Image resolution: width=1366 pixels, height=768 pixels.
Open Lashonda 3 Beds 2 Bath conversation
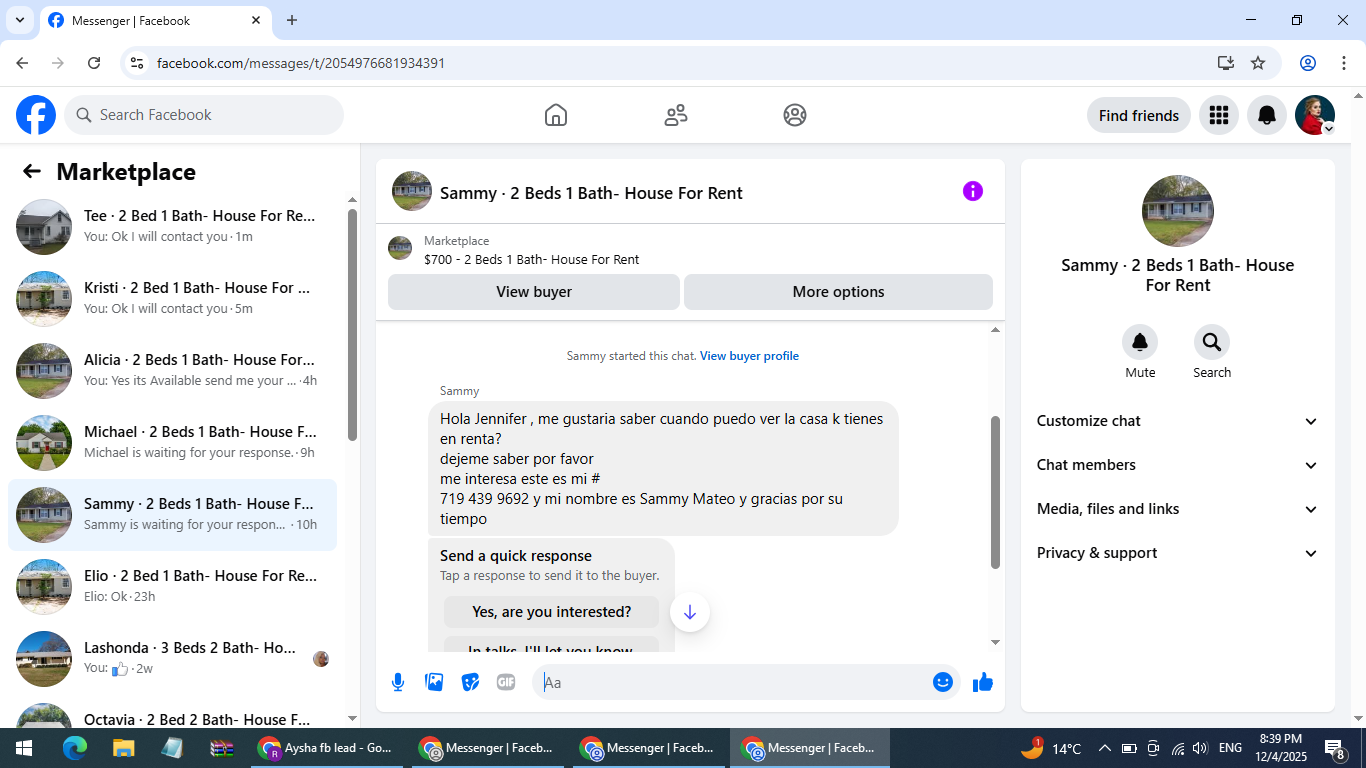tap(172, 659)
